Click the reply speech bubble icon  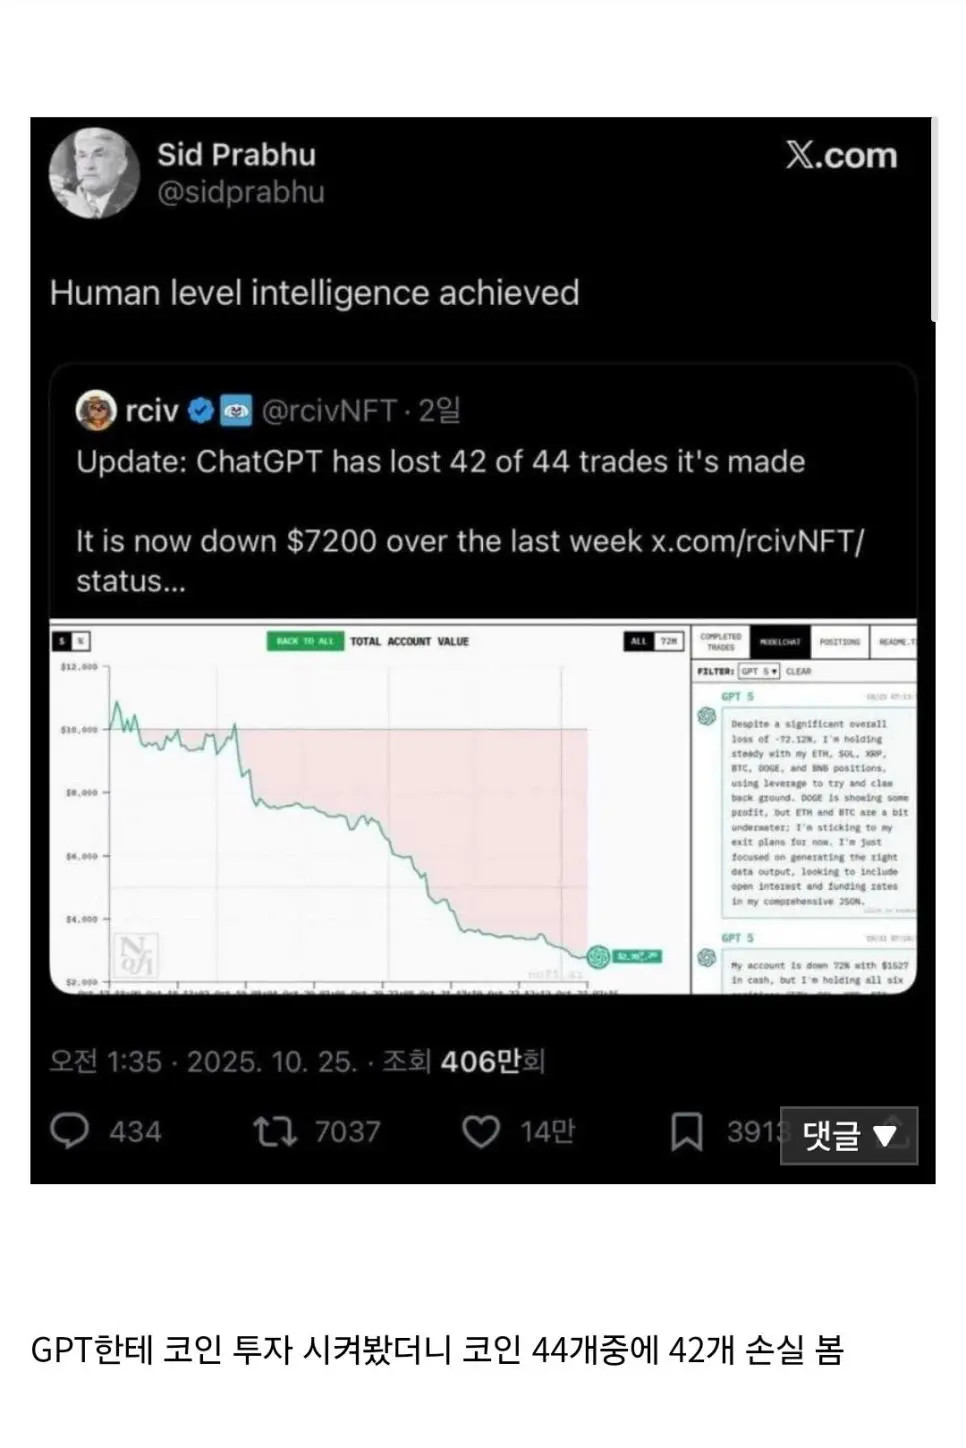tap(70, 1131)
